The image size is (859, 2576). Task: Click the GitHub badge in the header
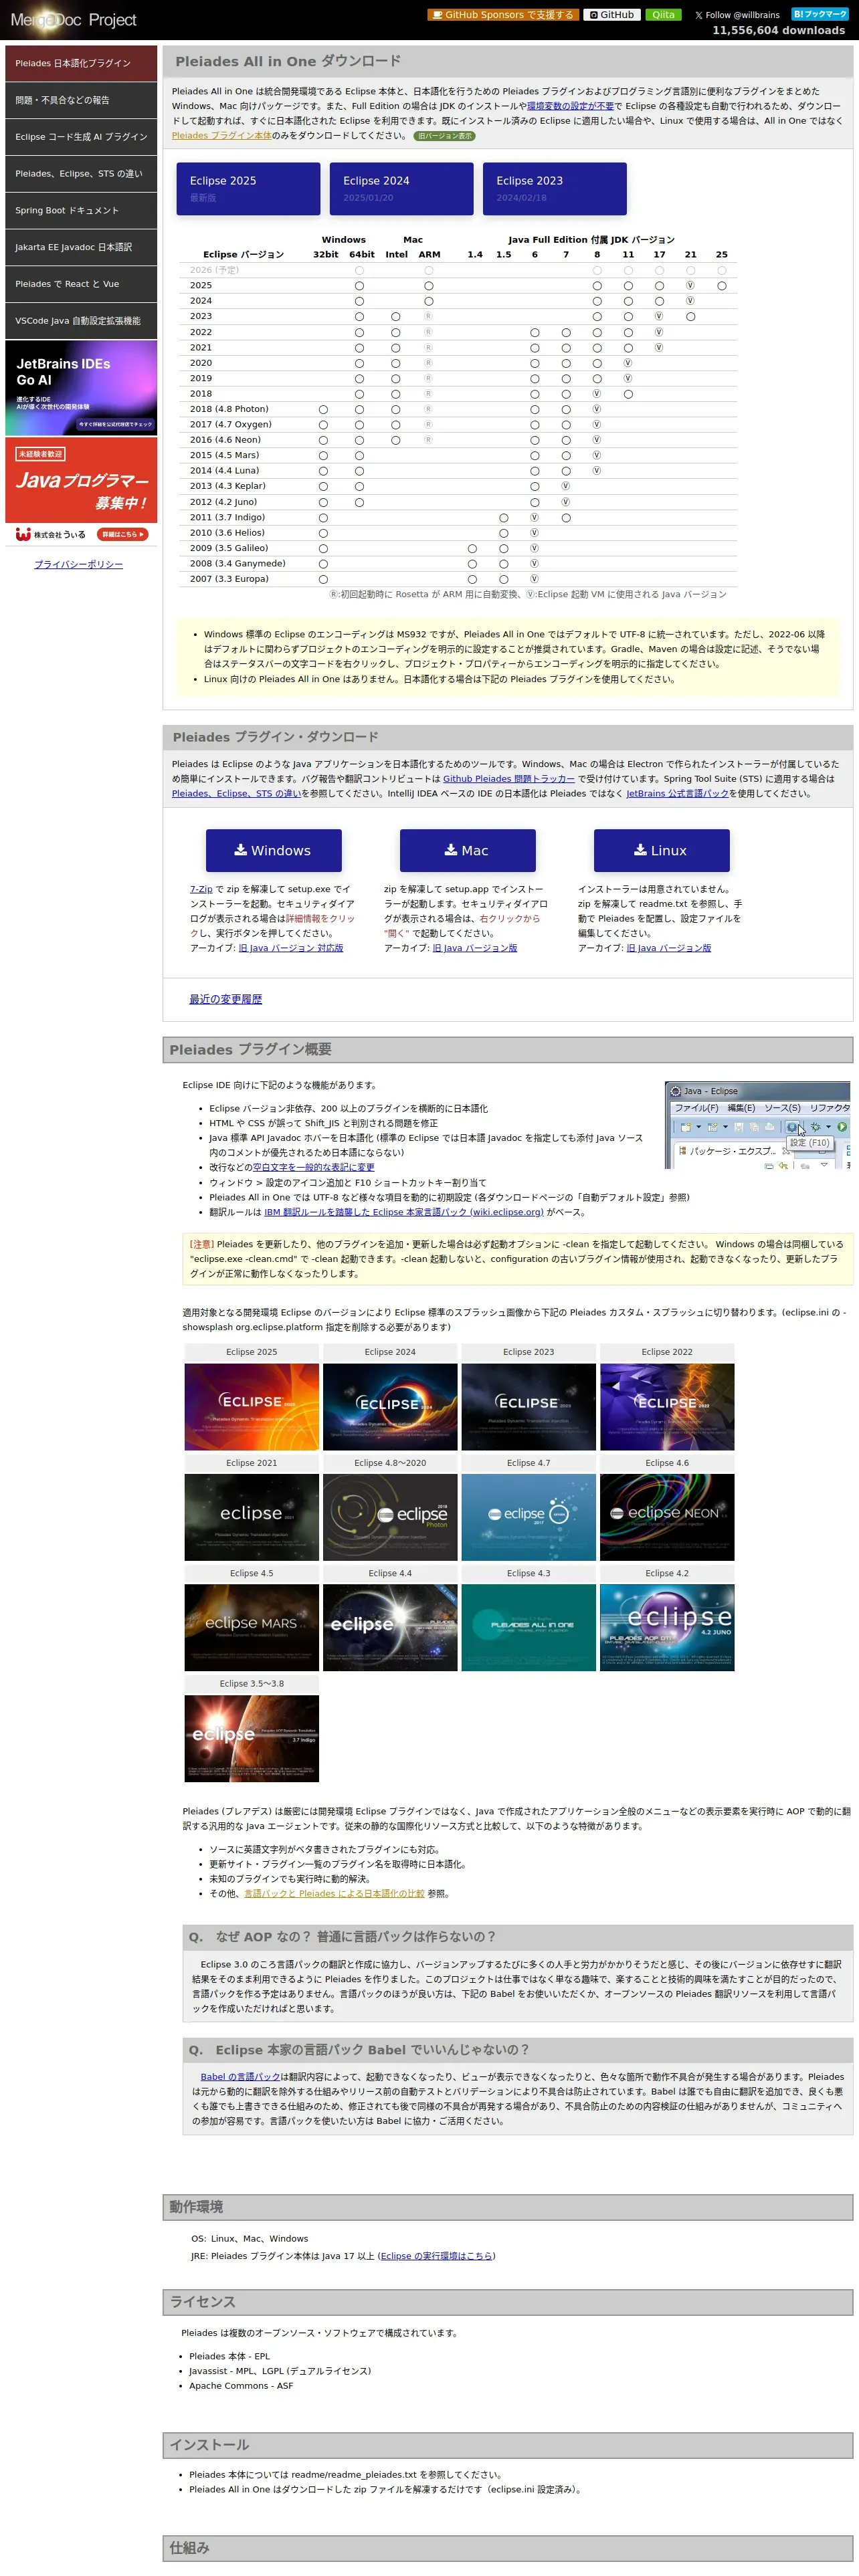(x=612, y=15)
